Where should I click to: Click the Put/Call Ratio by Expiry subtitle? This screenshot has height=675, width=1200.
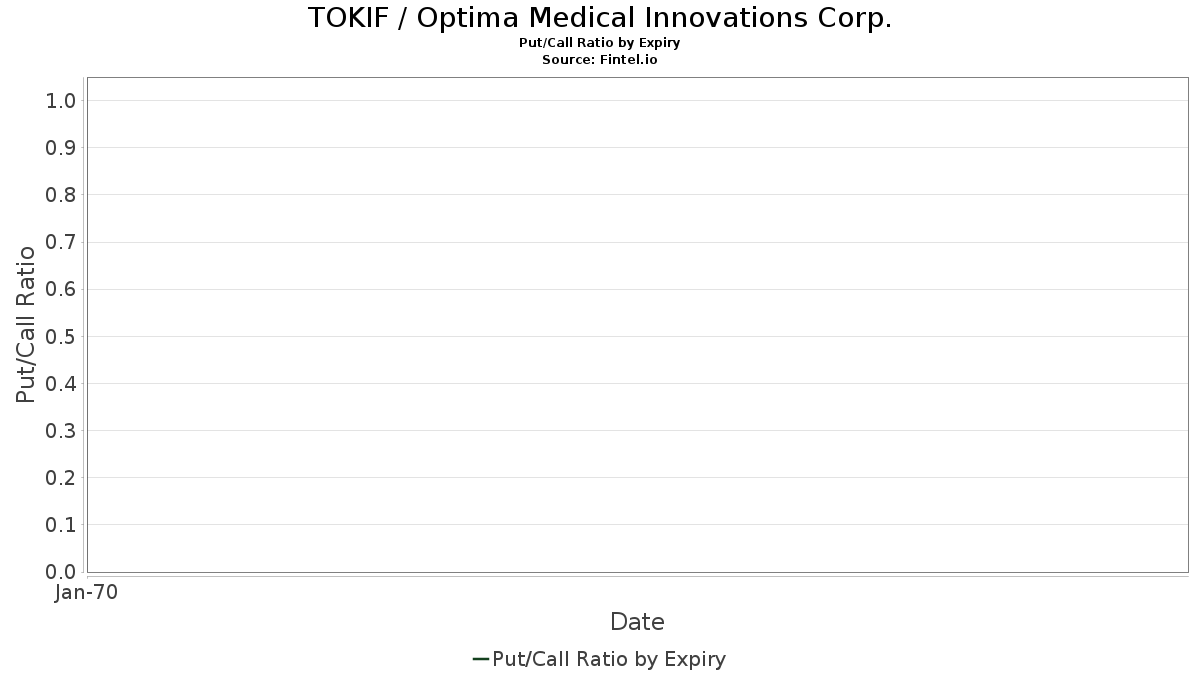click(600, 43)
